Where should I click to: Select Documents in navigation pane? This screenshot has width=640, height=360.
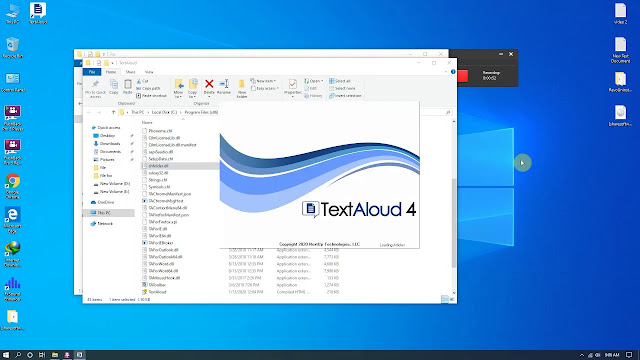pos(107,151)
